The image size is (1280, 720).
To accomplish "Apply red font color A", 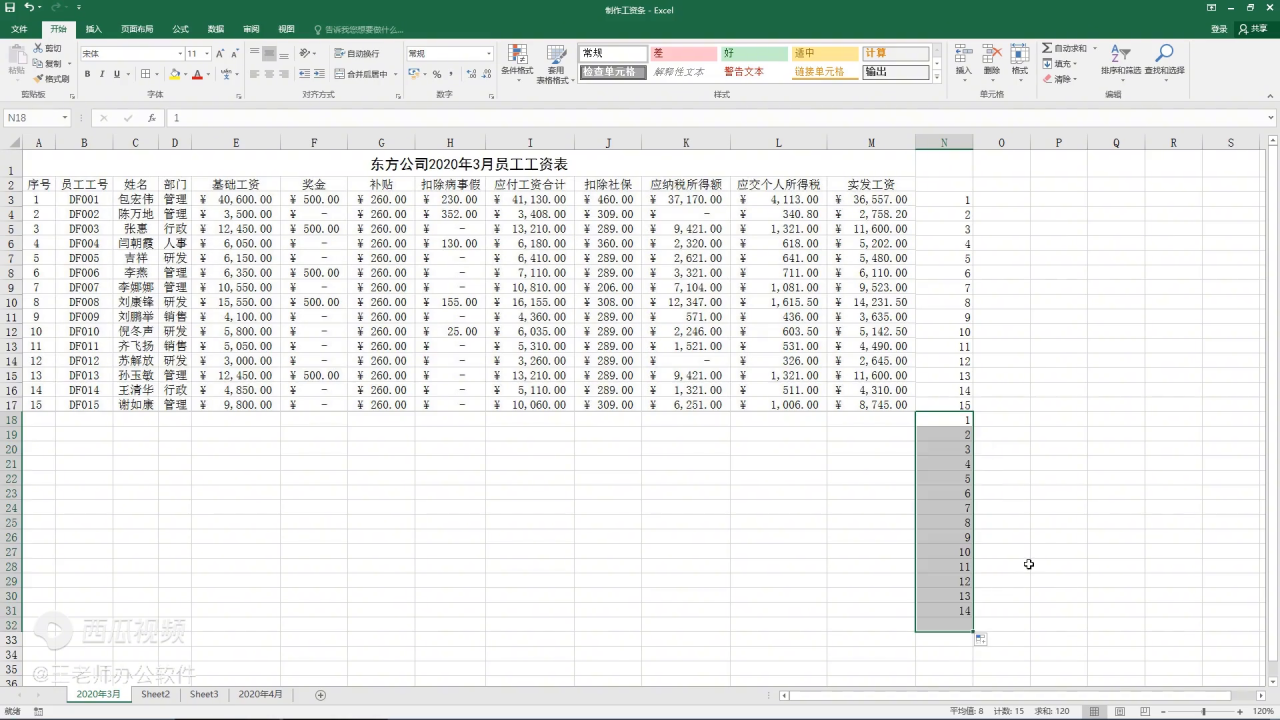I will [197, 74].
